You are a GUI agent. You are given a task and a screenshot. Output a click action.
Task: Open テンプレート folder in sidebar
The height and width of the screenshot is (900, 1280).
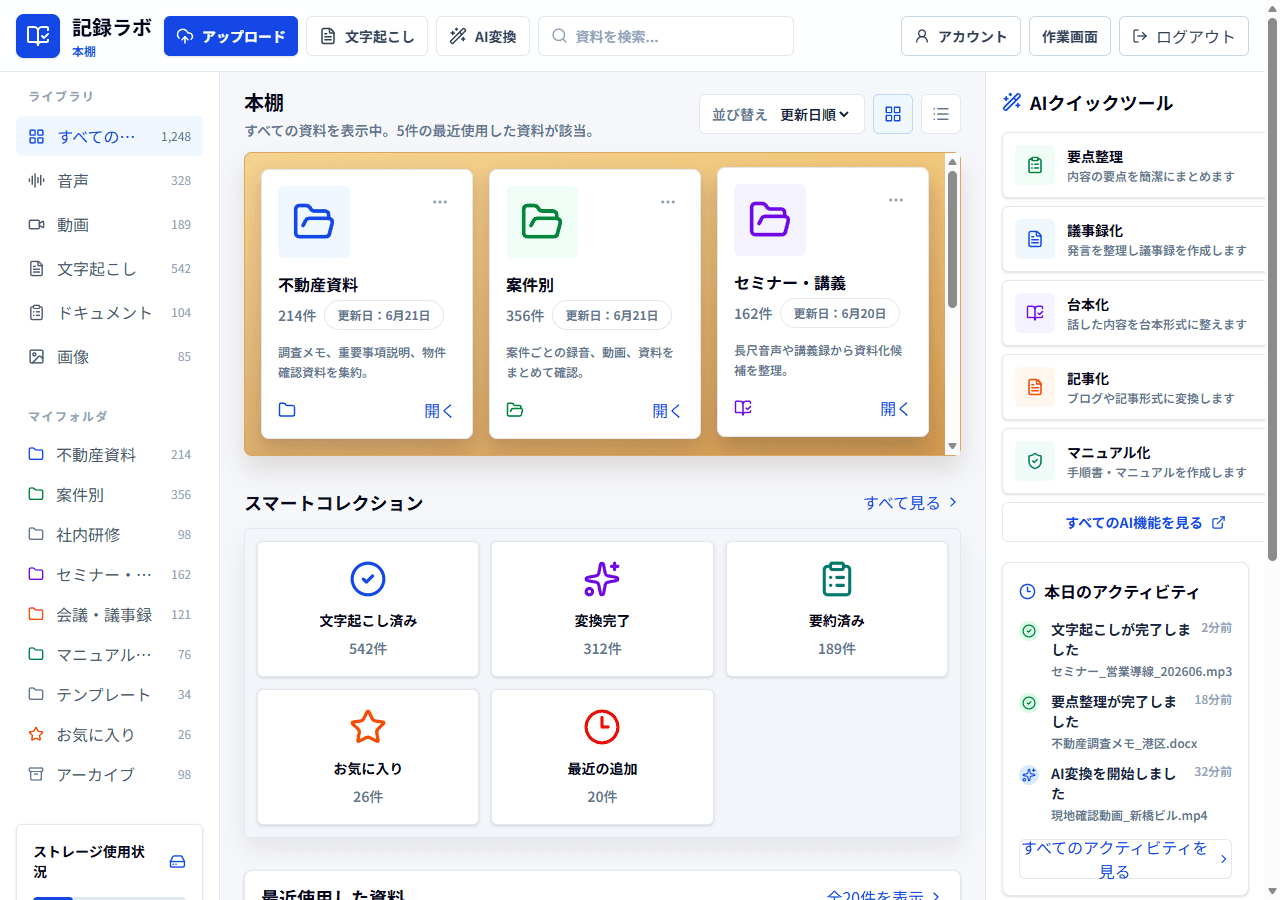109,695
